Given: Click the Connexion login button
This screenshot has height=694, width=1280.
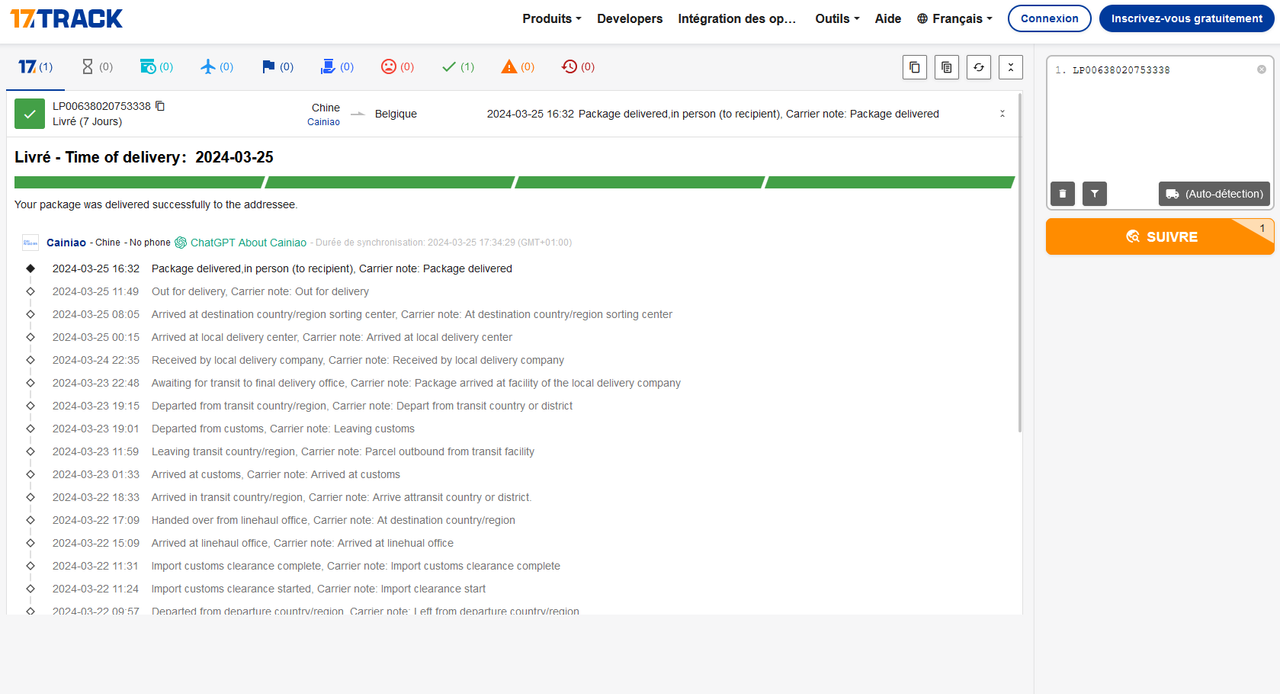Looking at the screenshot, I should pyautogui.click(x=1049, y=18).
